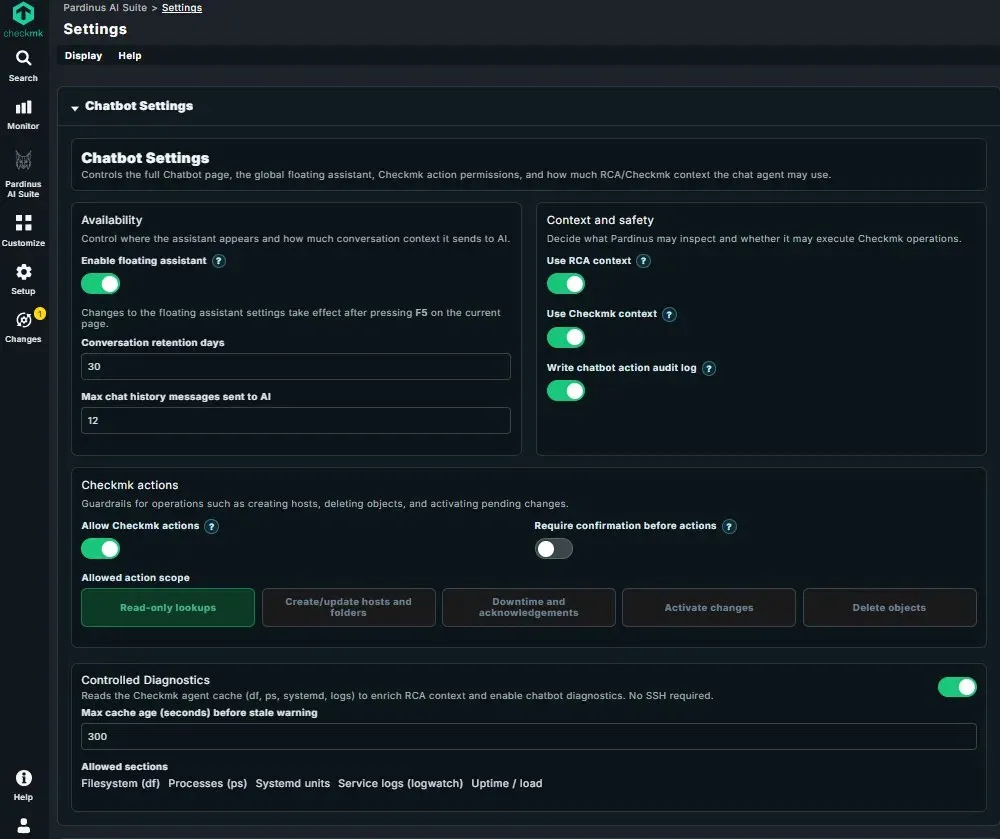Open the Display menu
Image resolution: width=1000 pixels, height=839 pixels.
click(83, 55)
